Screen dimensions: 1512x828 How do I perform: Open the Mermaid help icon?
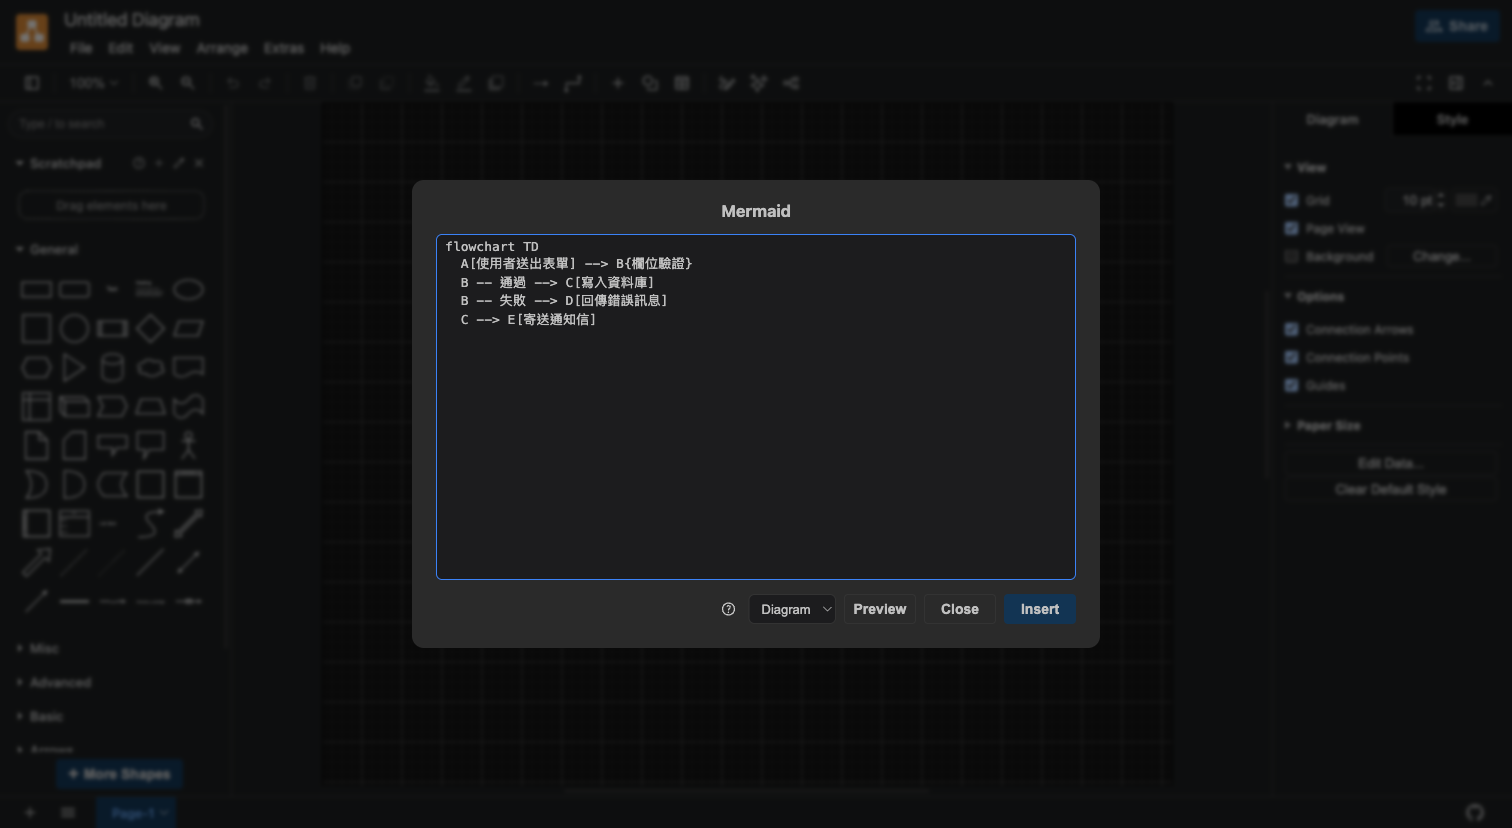coord(728,609)
